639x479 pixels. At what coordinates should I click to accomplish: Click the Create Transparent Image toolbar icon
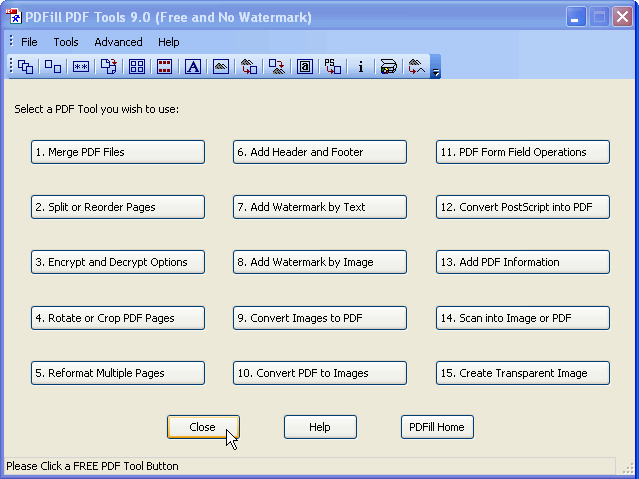click(x=416, y=66)
